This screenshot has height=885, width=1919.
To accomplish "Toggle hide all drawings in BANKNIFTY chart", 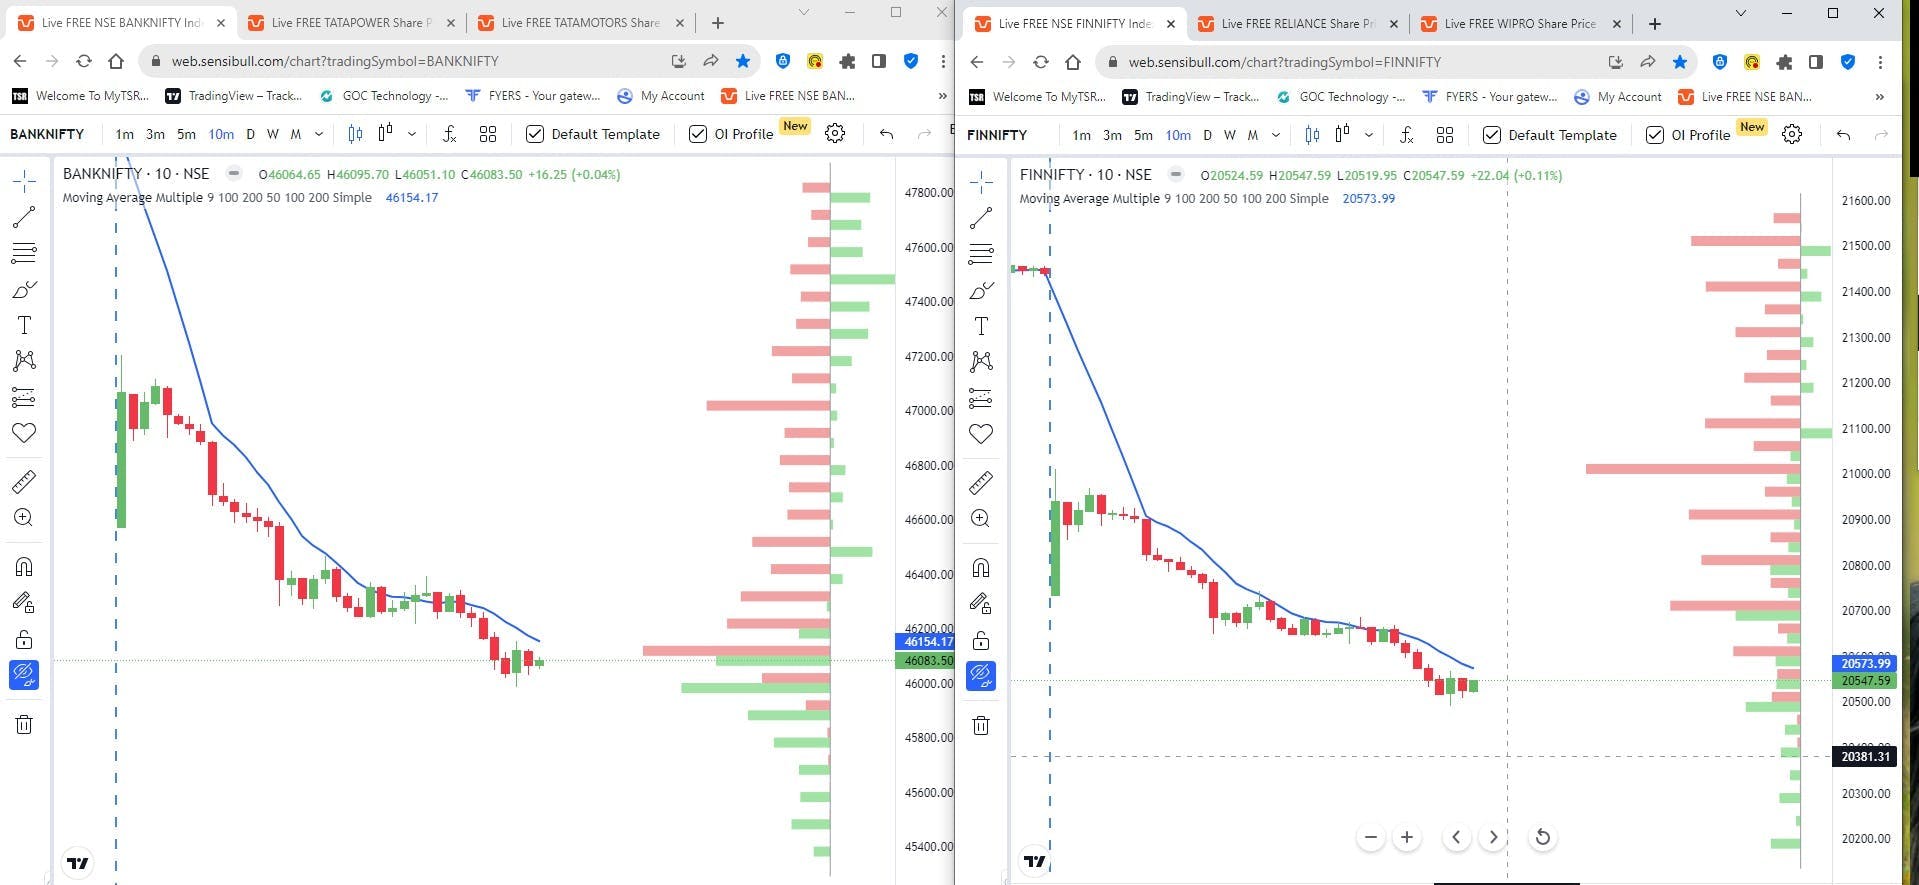I will click(x=24, y=675).
